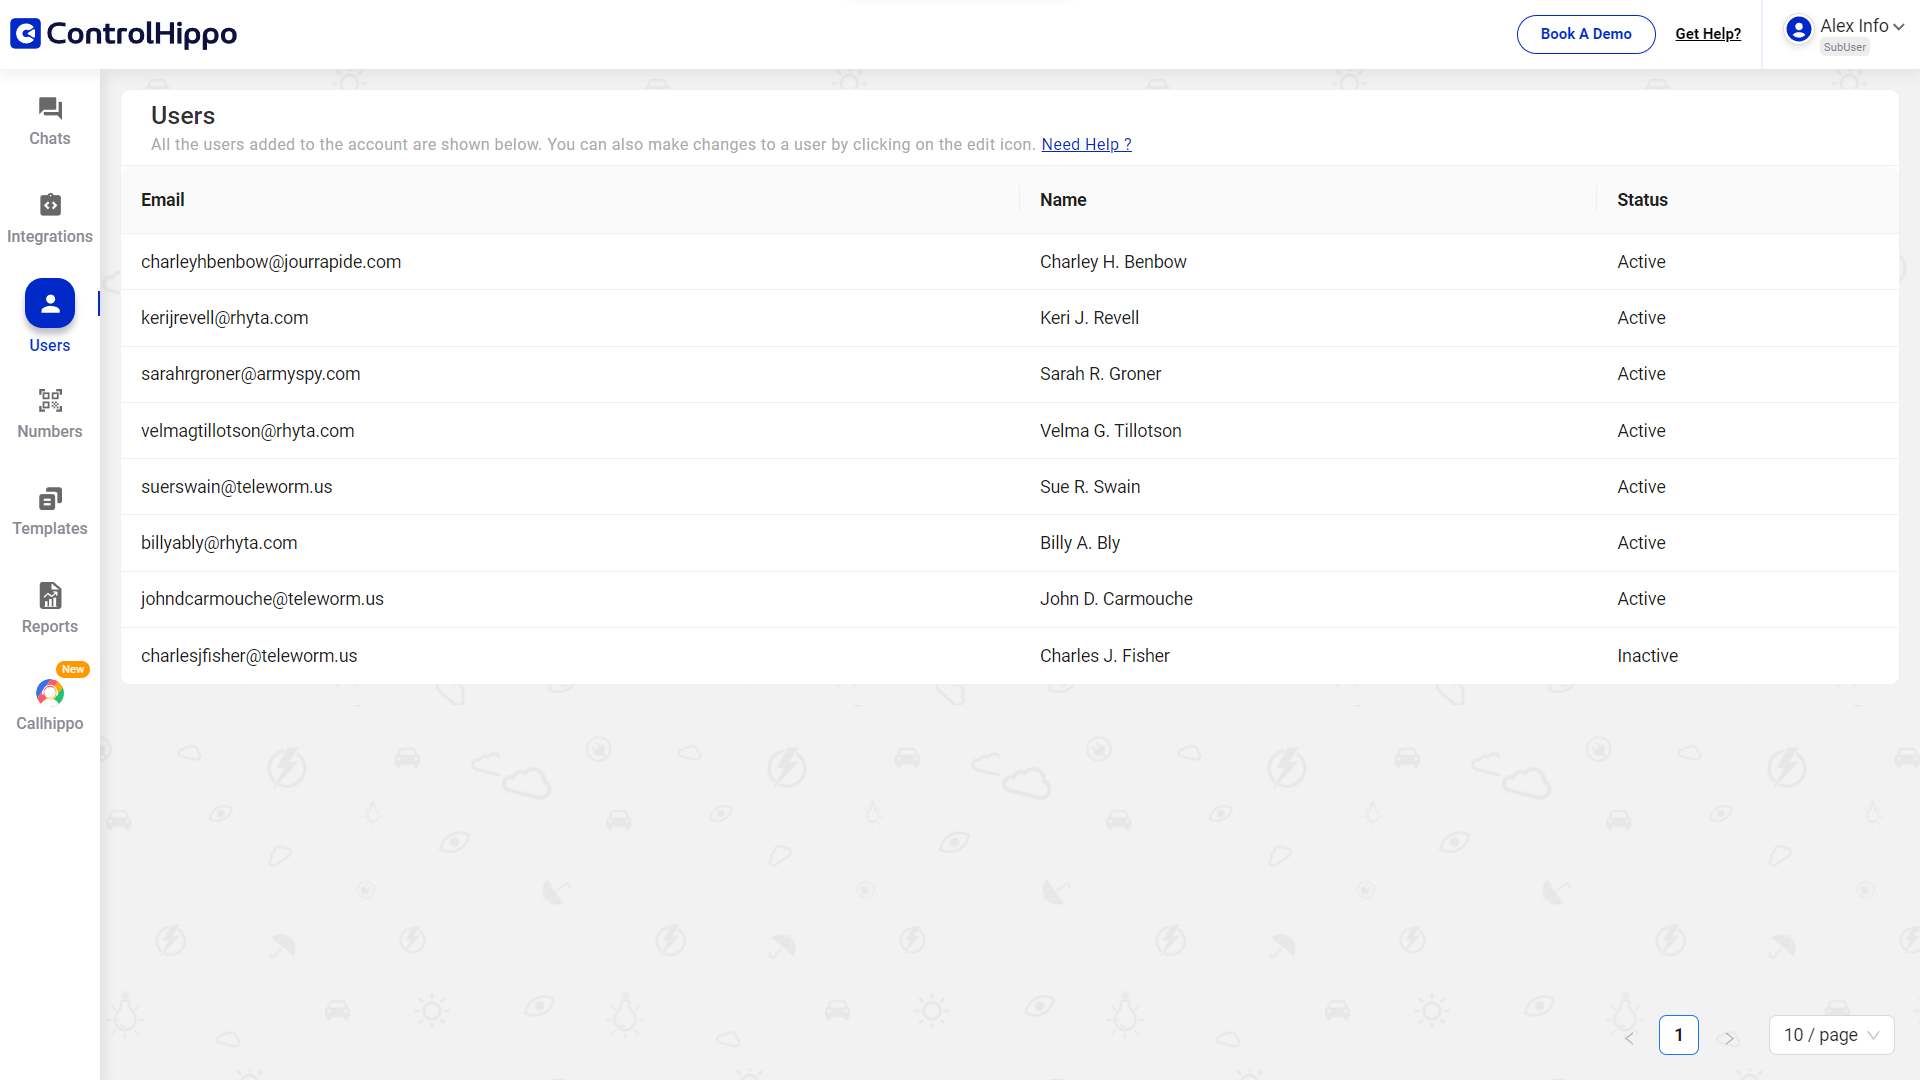This screenshot has width=1920, height=1080.
Task: Select the Users sidebar icon
Action: click(x=50, y=303)
